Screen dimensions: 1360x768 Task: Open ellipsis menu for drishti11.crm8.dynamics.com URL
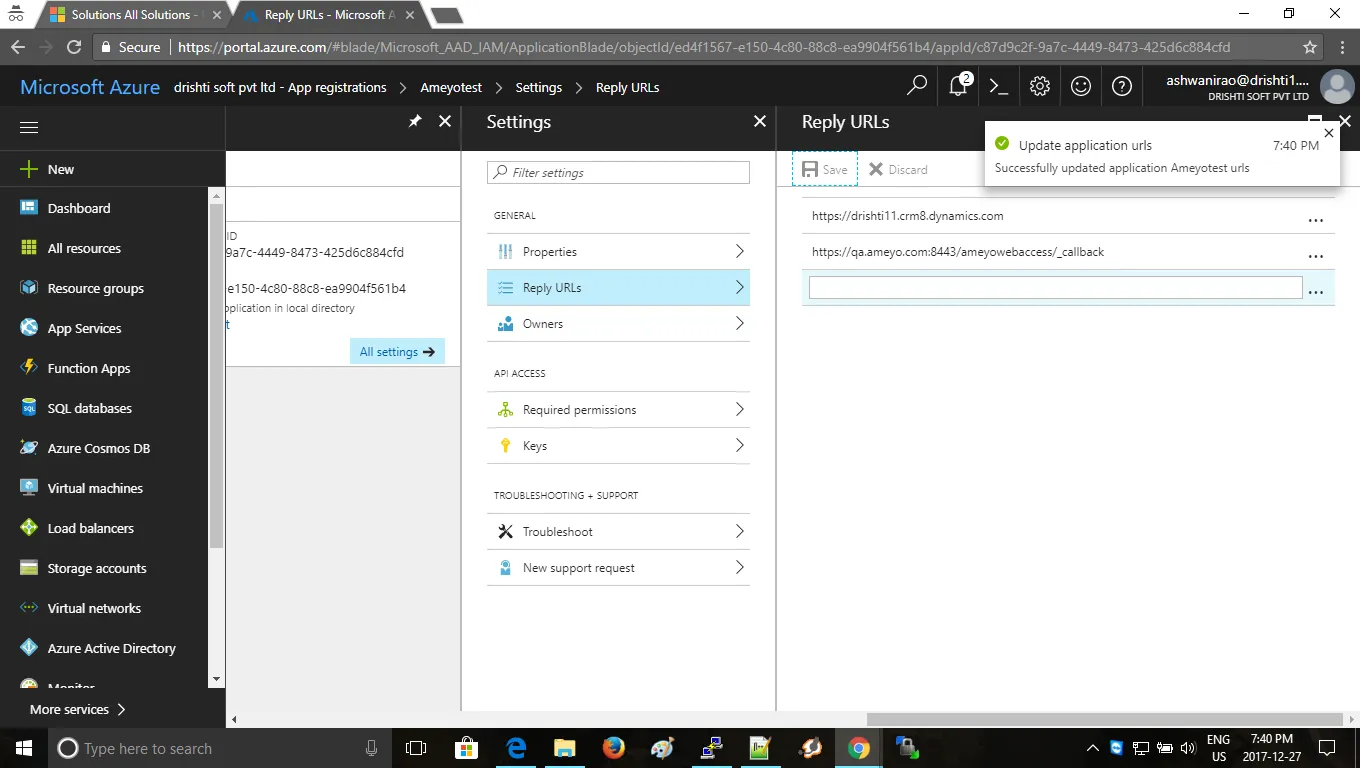click(x=1316, y=219)
